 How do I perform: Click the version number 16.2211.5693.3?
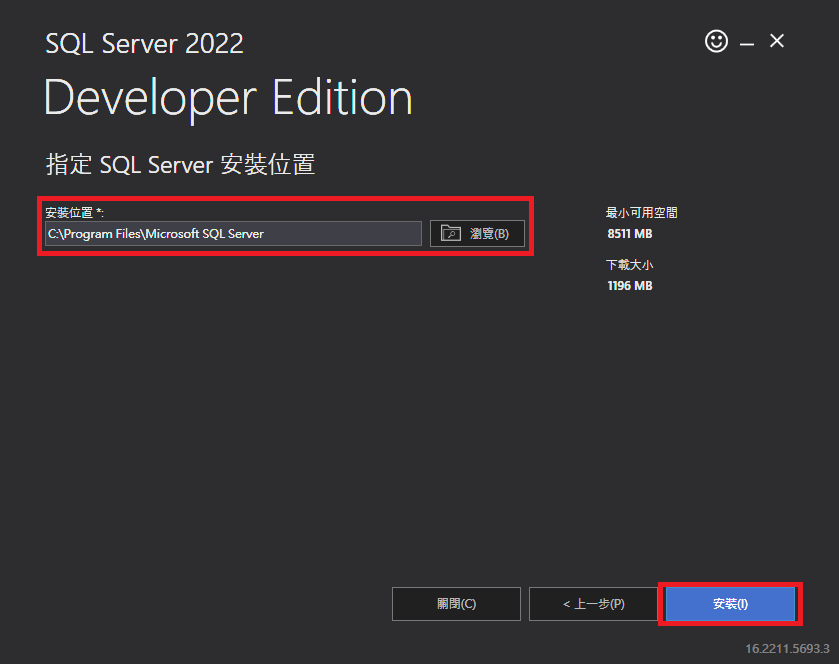pos(787,648)
